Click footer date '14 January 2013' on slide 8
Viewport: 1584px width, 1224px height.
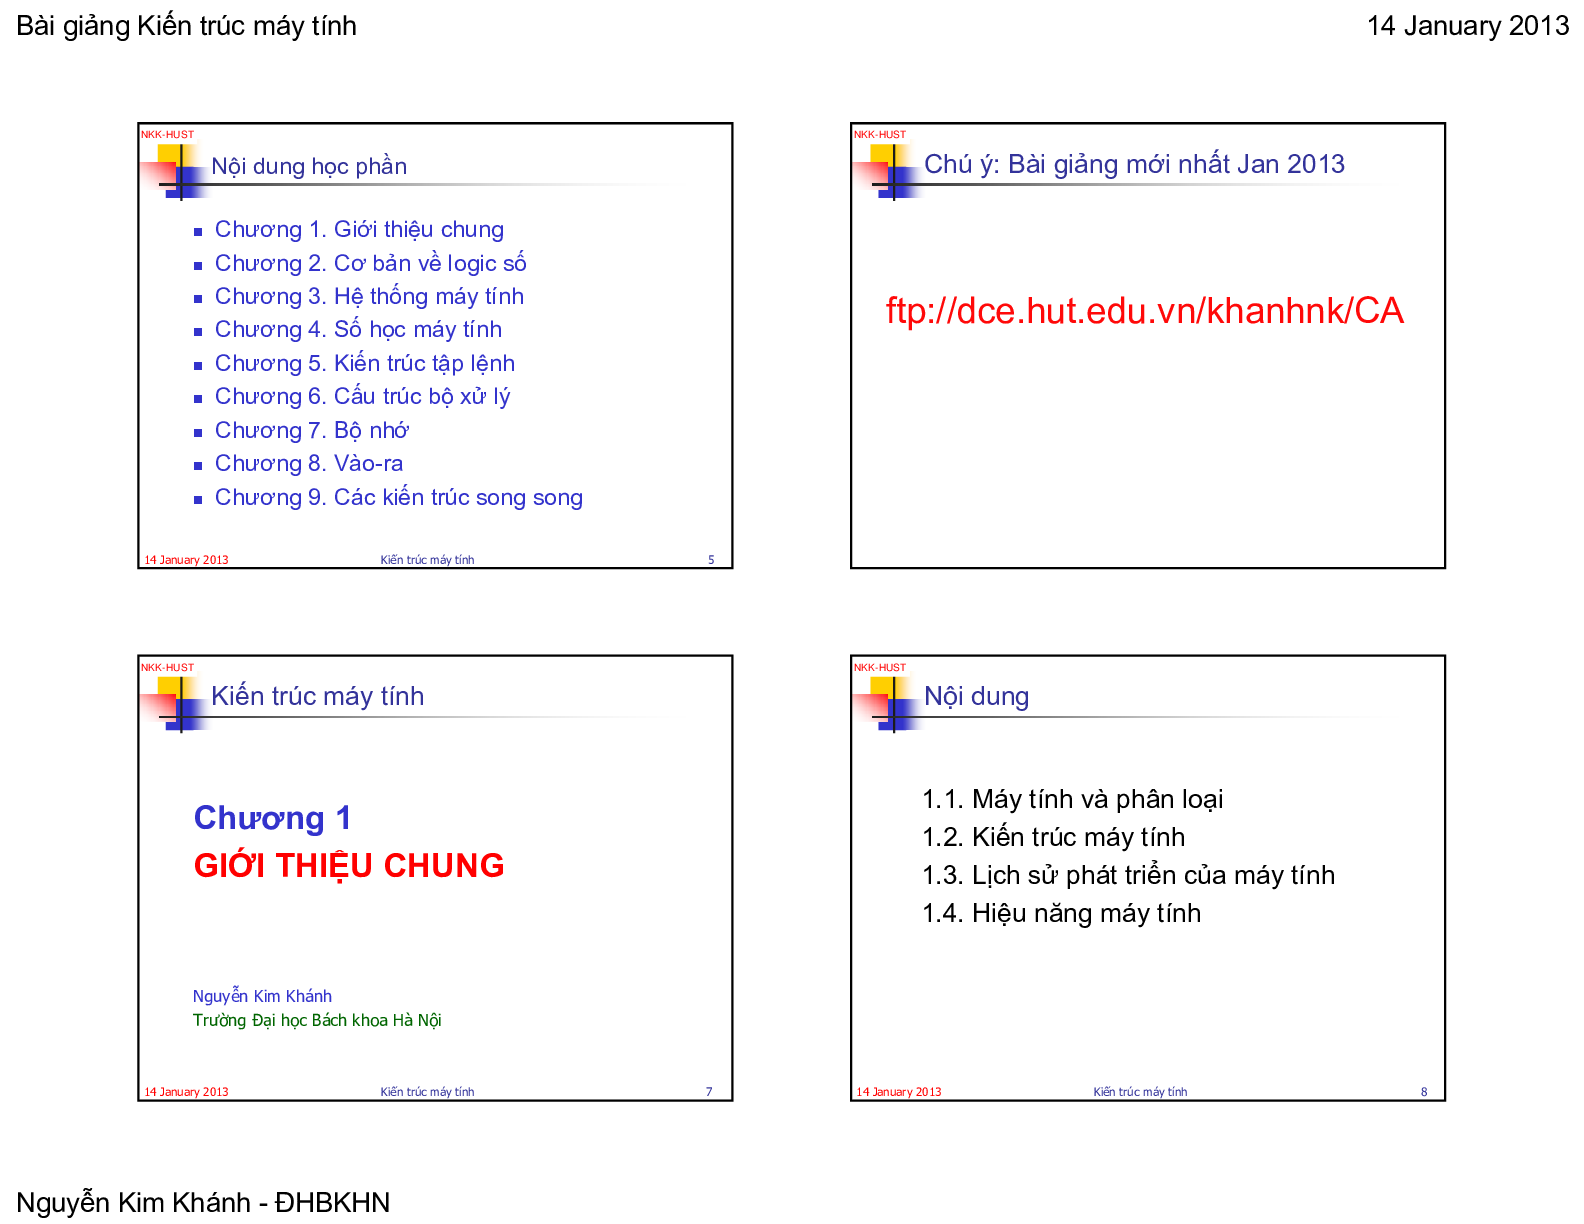[x=899, y=1092]
